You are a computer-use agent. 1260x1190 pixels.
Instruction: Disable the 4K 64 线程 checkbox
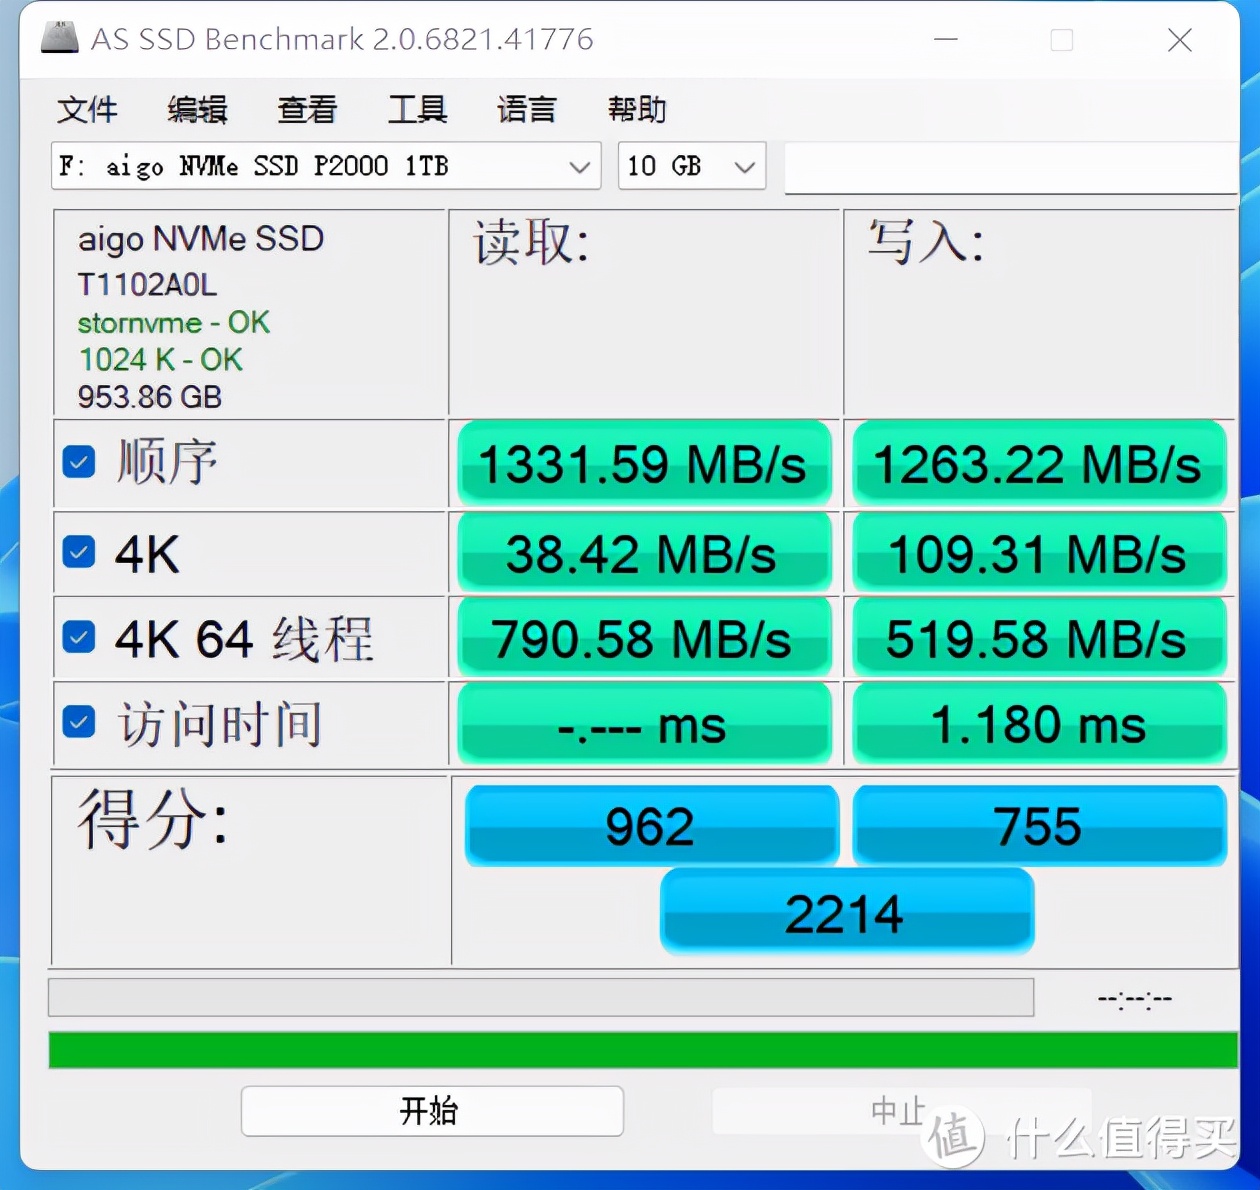(x=78, y=638)
